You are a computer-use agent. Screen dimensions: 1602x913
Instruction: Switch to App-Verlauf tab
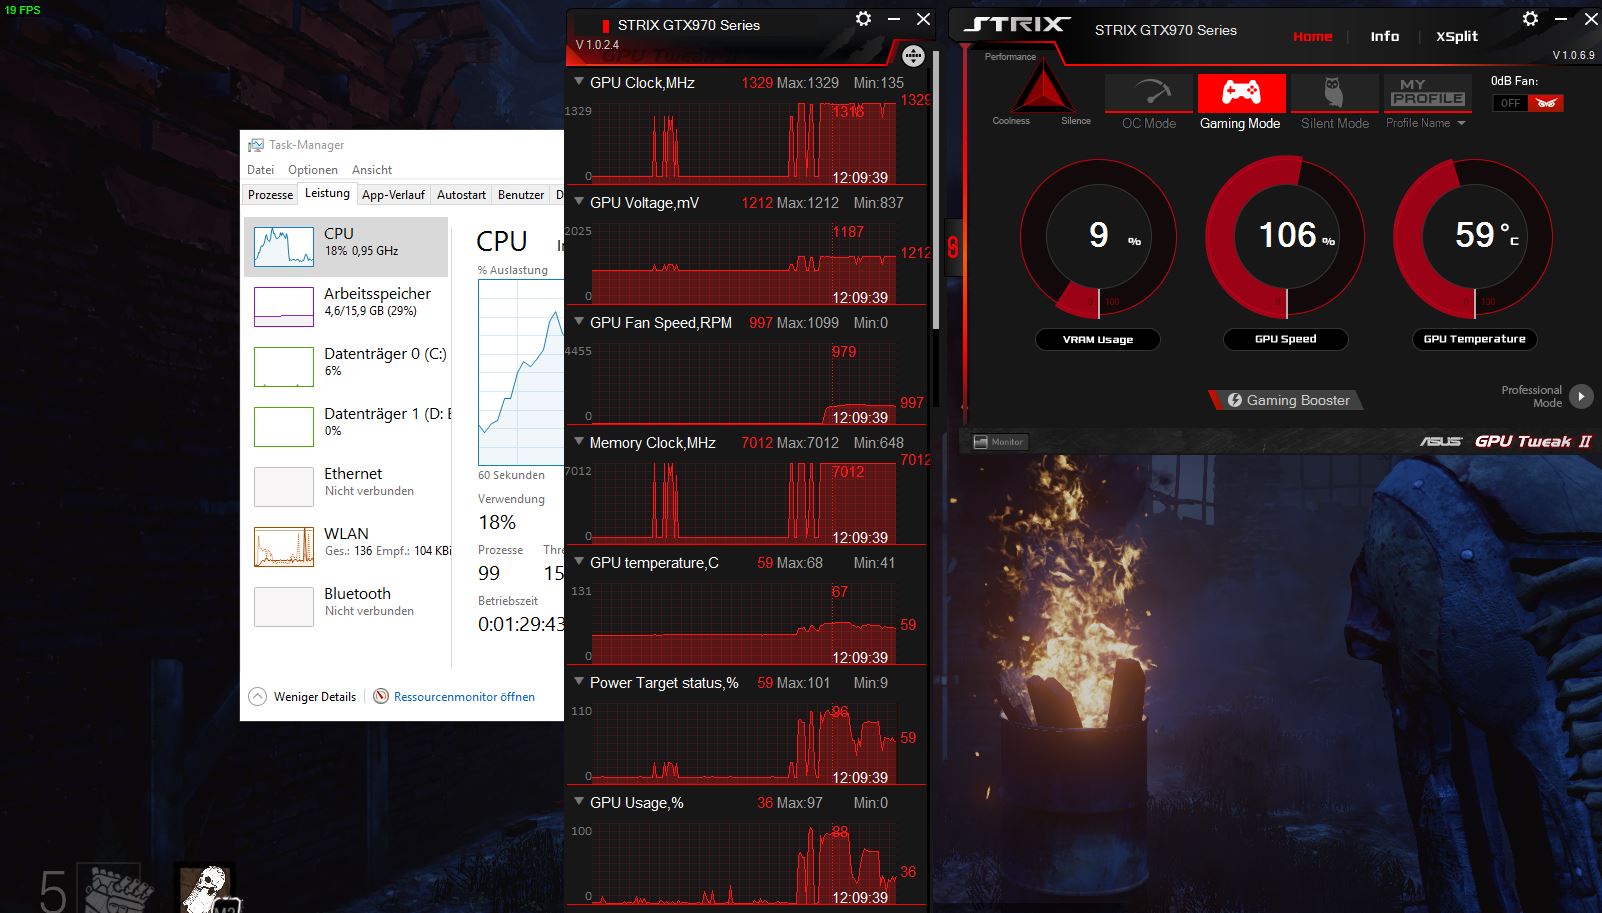coord(393,195)
